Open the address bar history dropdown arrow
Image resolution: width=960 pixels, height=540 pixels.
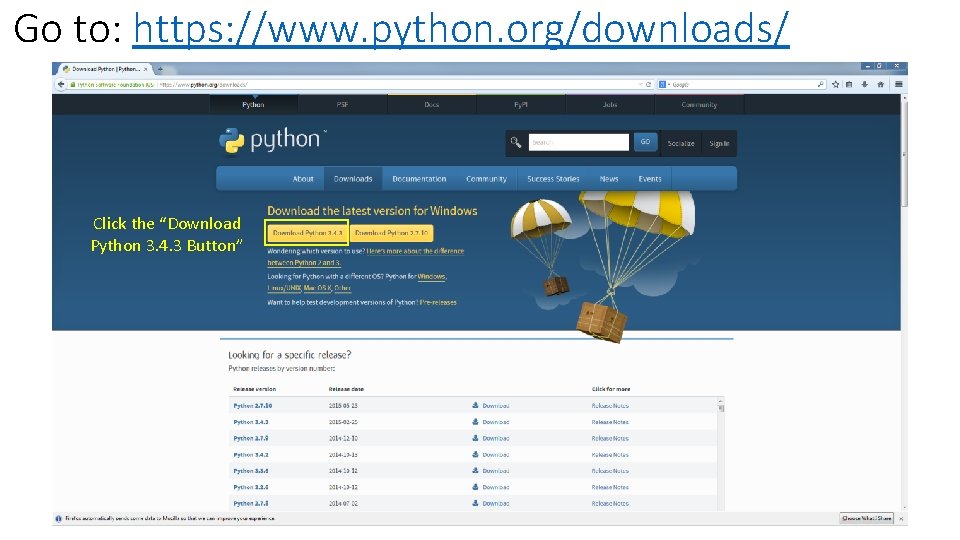coord(640,84)
